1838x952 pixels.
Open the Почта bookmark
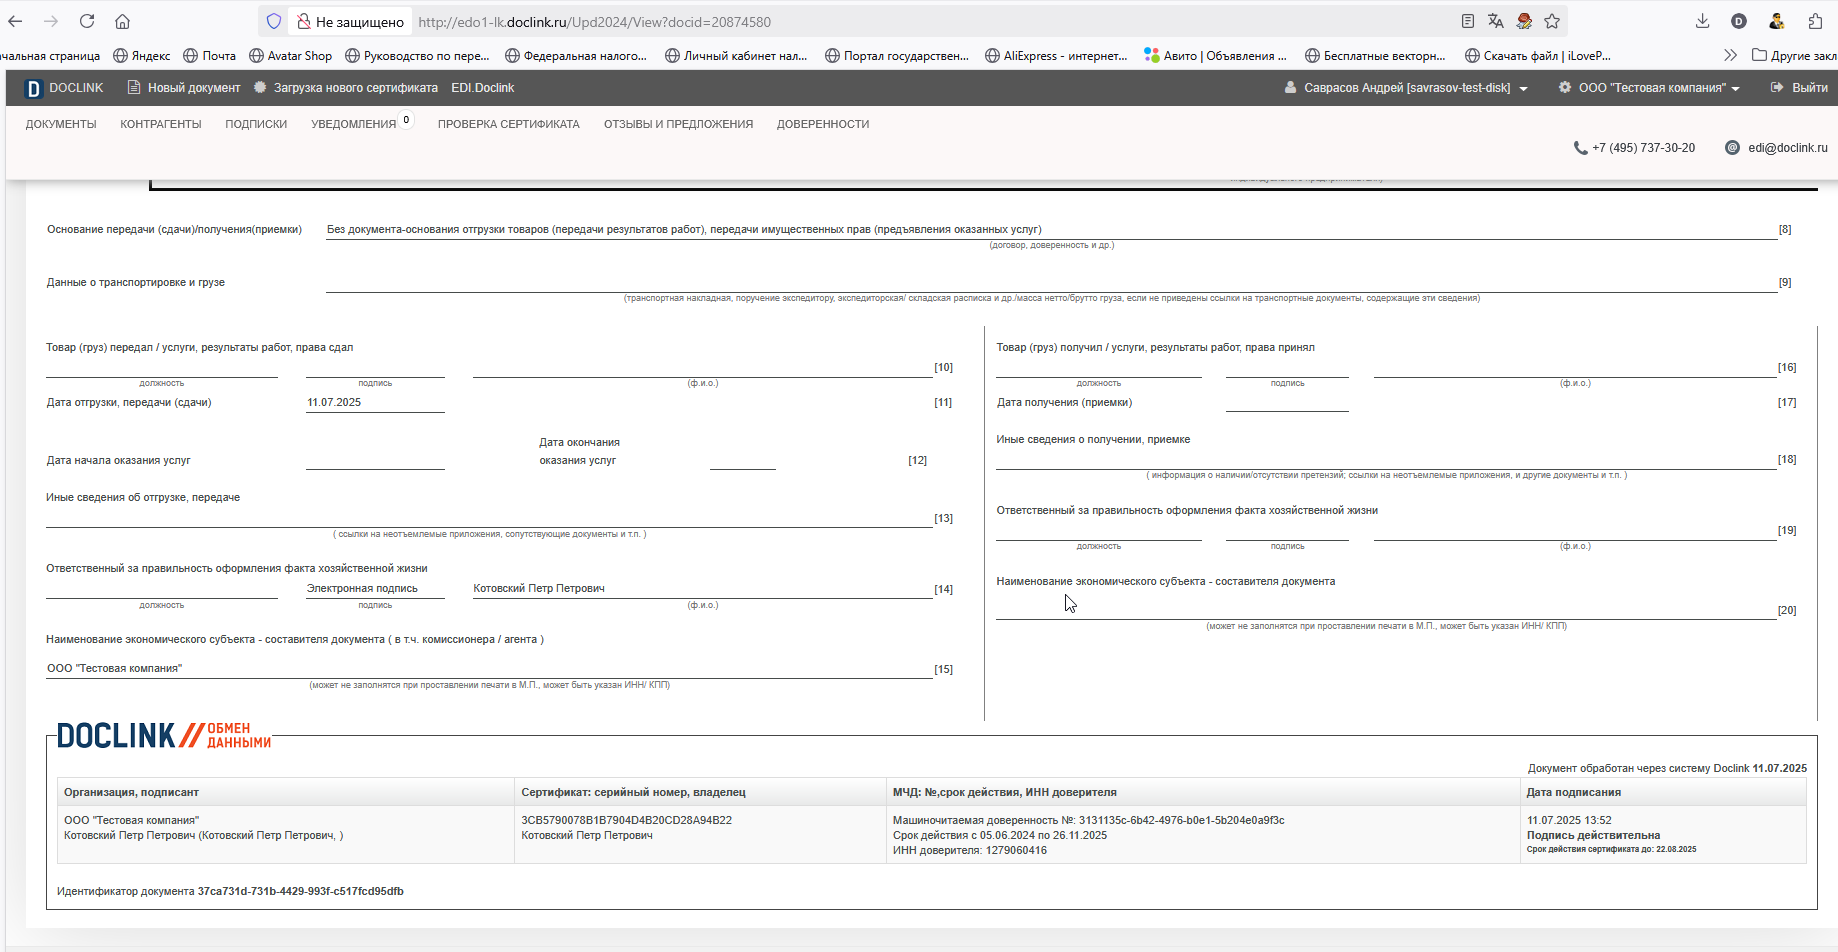point(209,56)
